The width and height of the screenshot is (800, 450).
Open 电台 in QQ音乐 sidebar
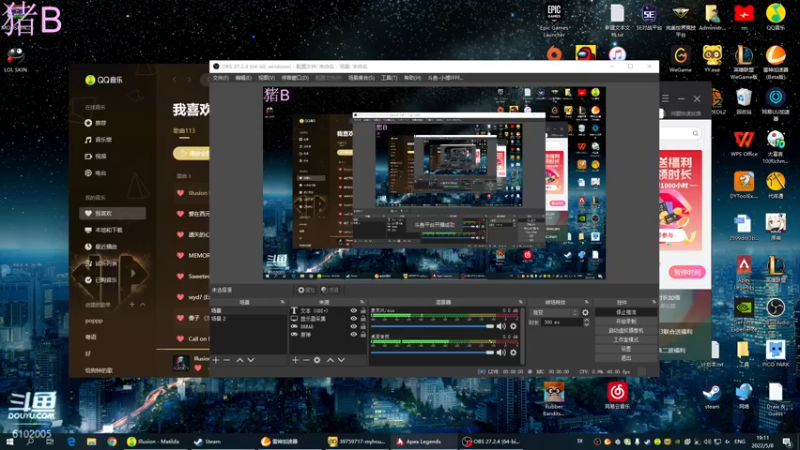[x=95, y=173]
